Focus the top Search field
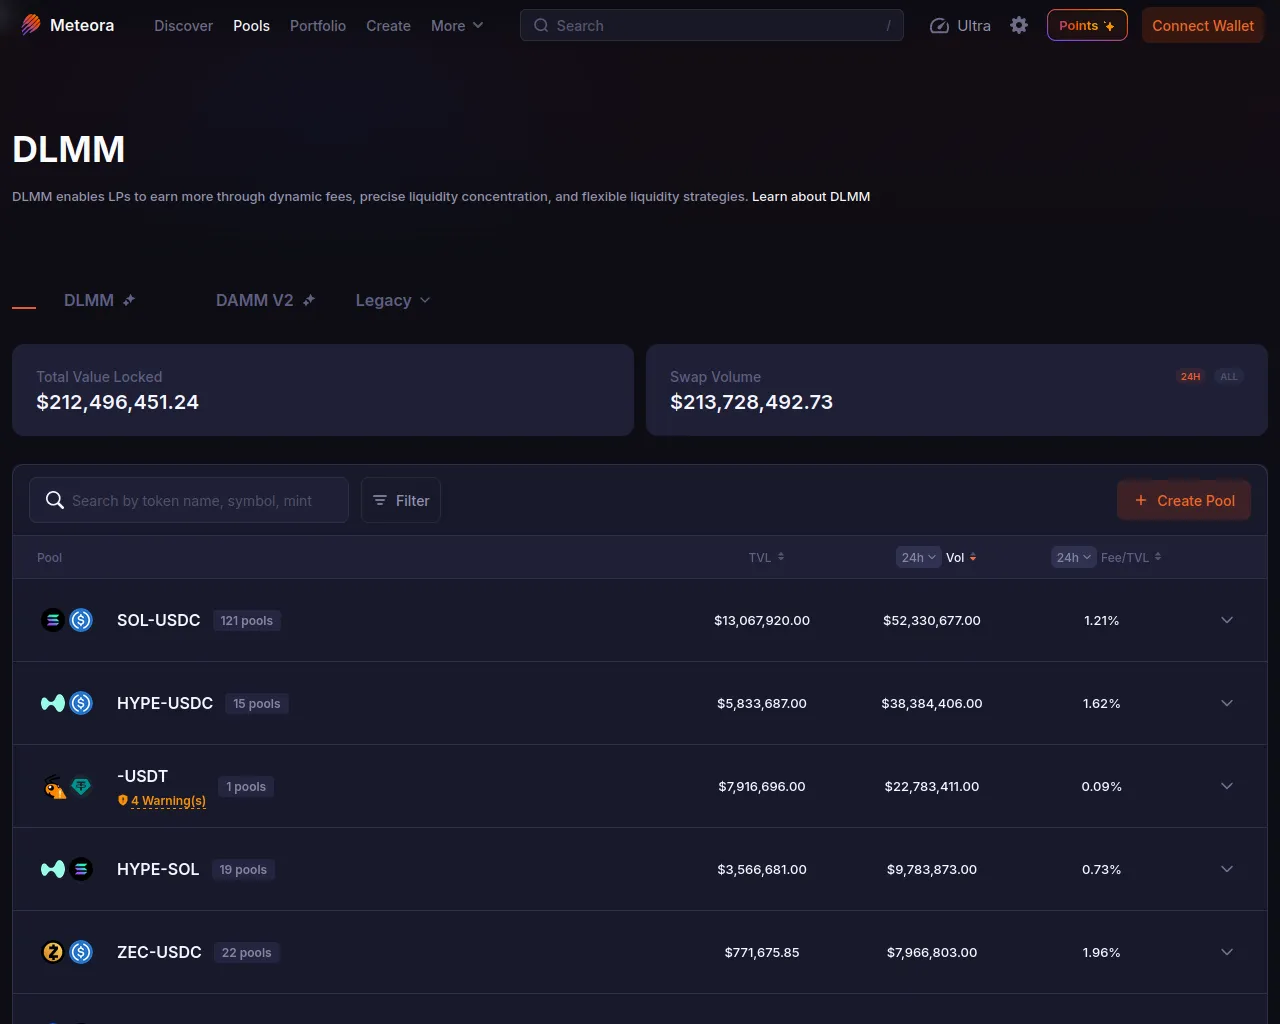Viewport: 1280px width, 1024px height. click(711, 26)
